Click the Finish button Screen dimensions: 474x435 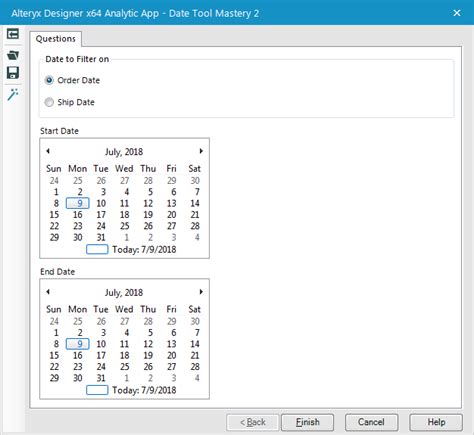click(307, 422)
